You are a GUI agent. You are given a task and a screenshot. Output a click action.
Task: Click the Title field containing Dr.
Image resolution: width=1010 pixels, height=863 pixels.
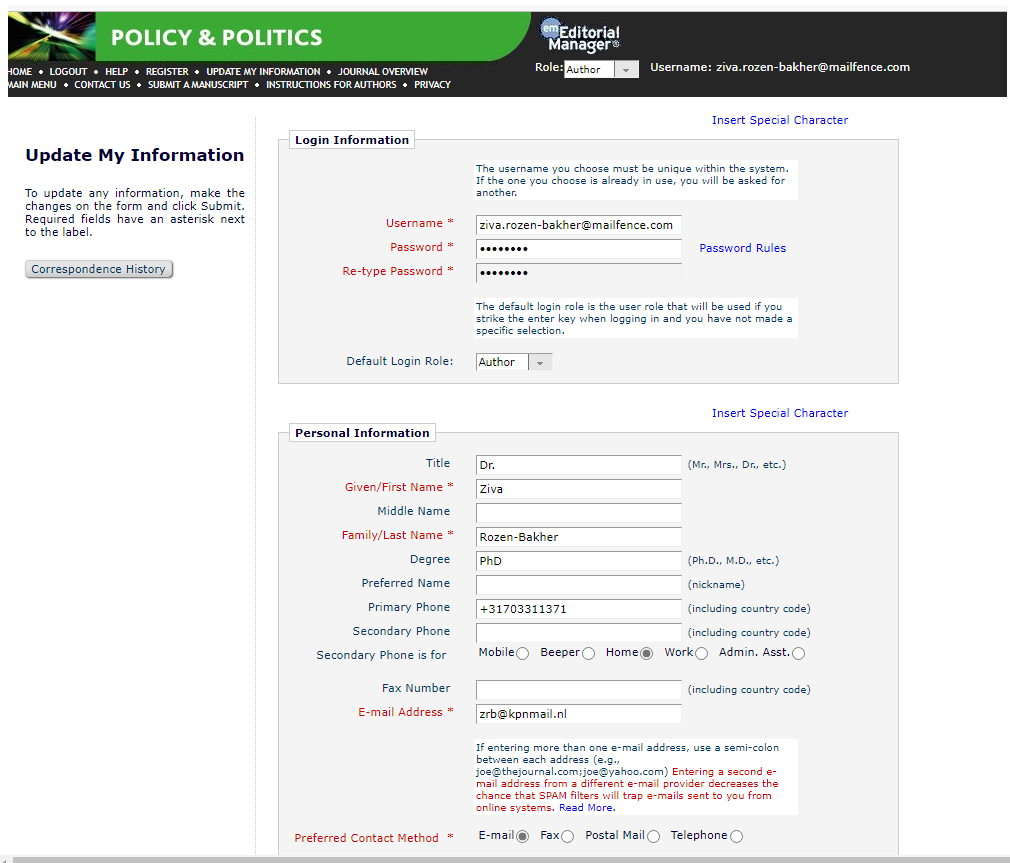click(x=578, y=465)
